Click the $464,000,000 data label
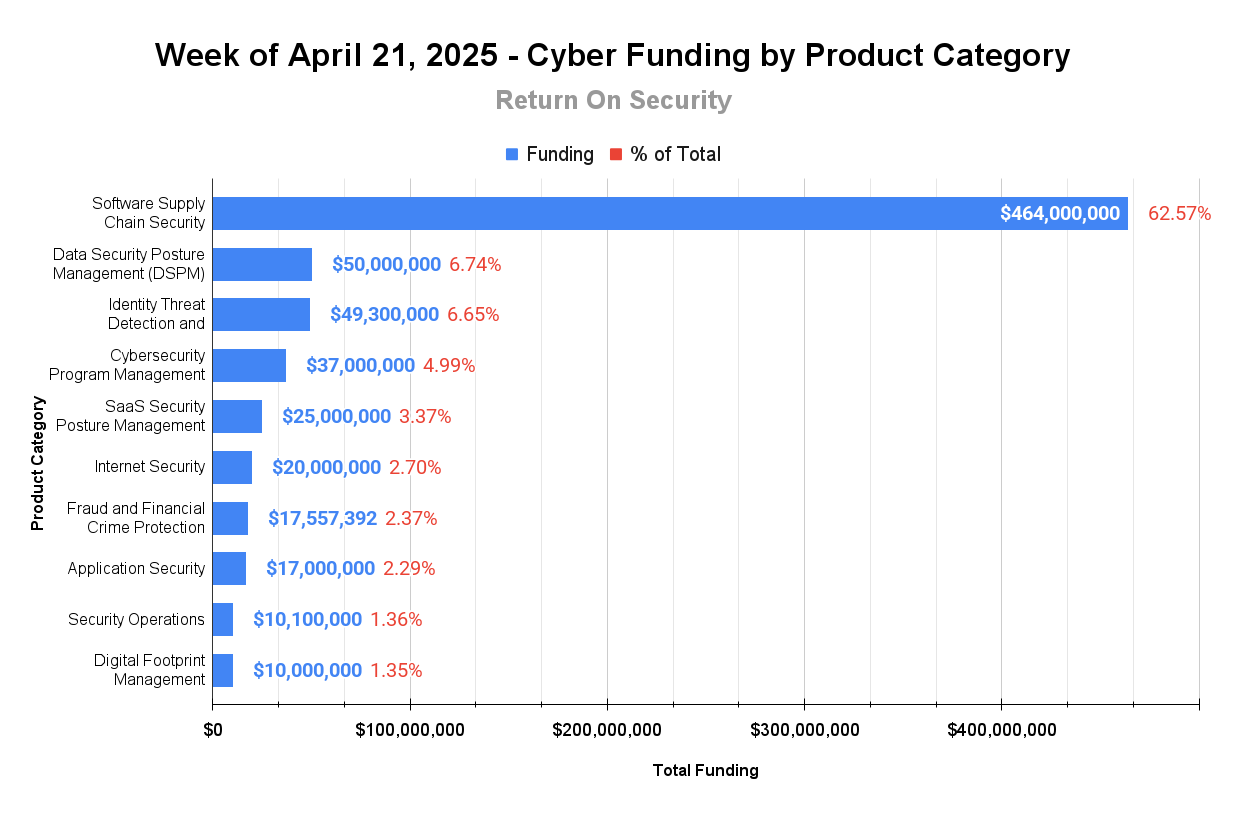 pyautogui.click(x=1060, y=213)
